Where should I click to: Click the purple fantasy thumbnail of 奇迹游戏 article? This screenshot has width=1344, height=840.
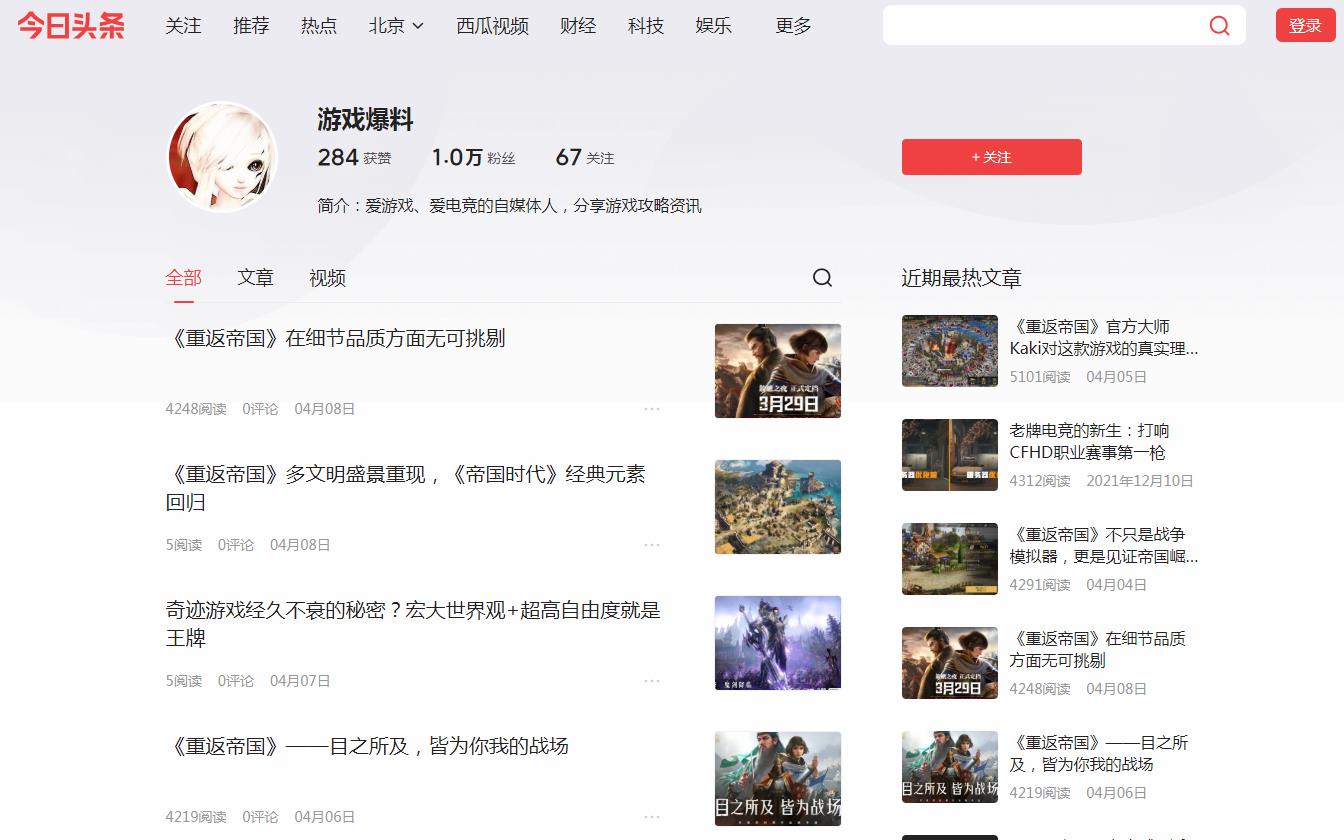point(778,643)
